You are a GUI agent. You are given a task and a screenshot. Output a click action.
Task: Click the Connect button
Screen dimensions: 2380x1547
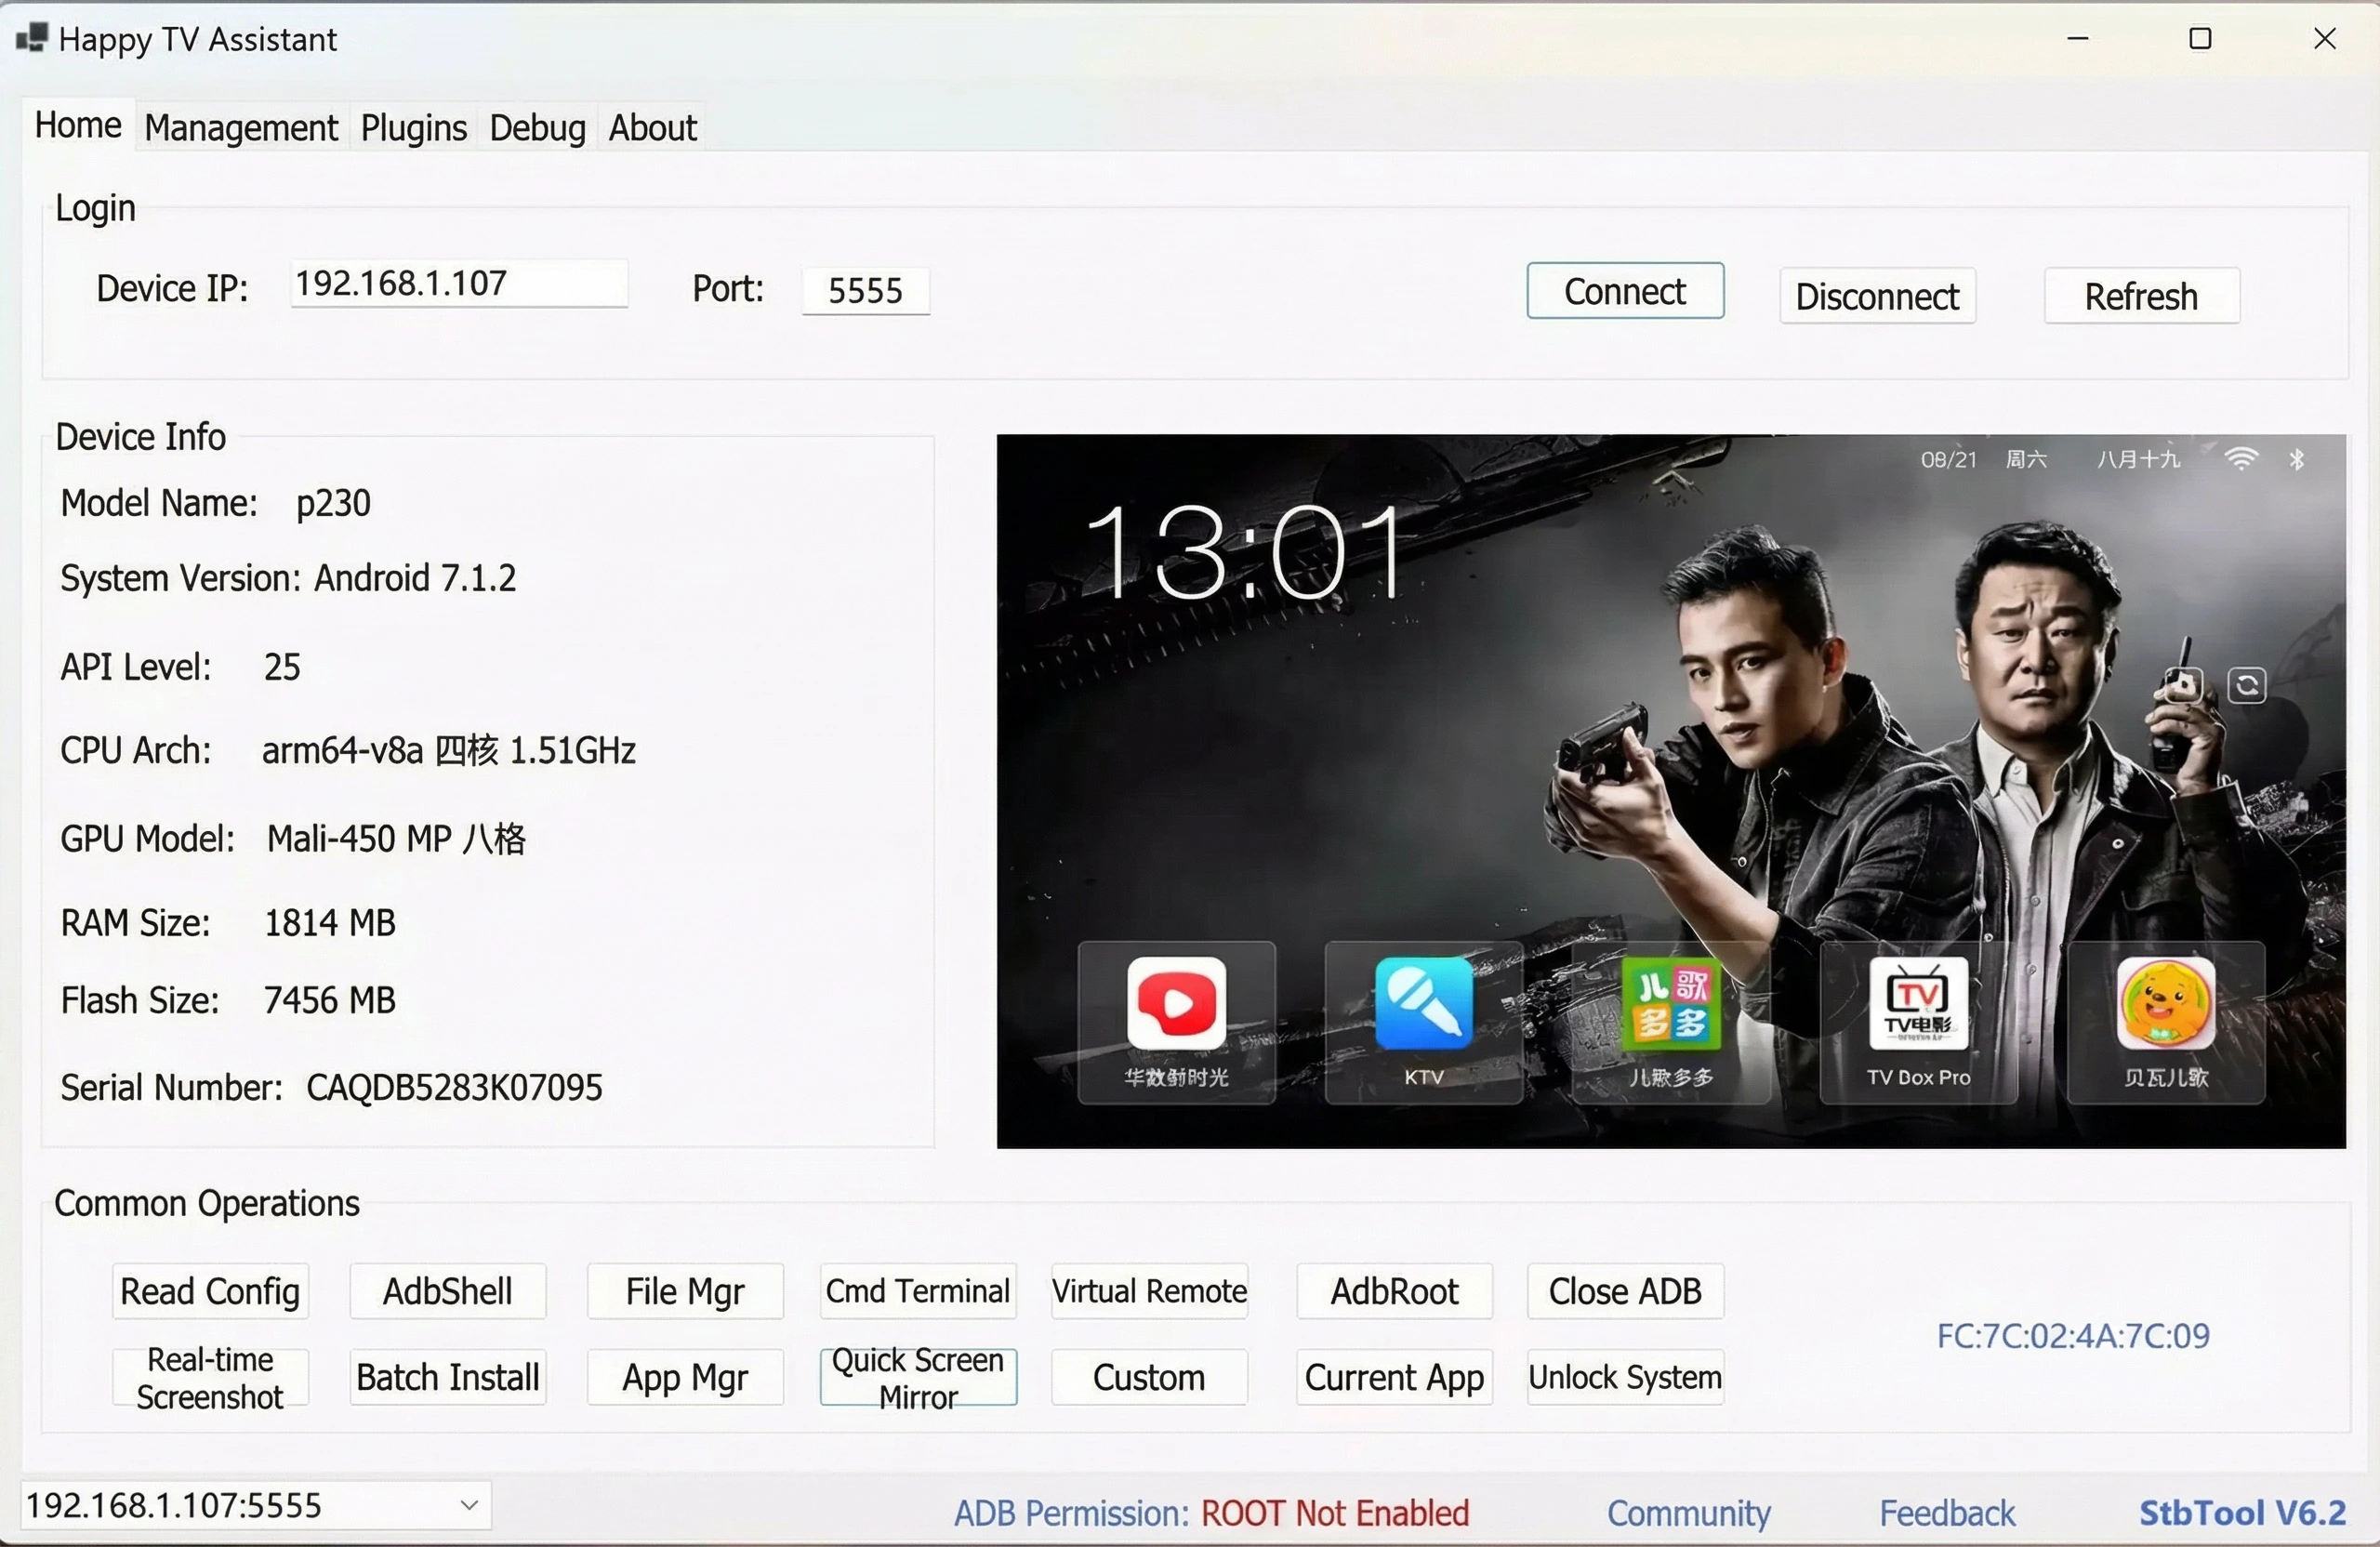[x=1624, y=290]
